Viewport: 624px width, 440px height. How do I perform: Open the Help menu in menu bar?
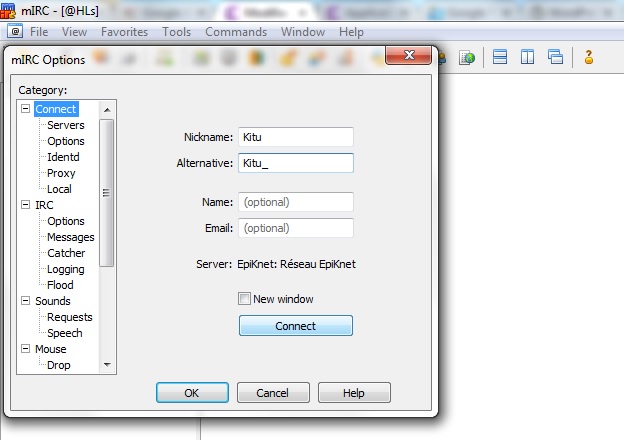click(x=351, y=32)
